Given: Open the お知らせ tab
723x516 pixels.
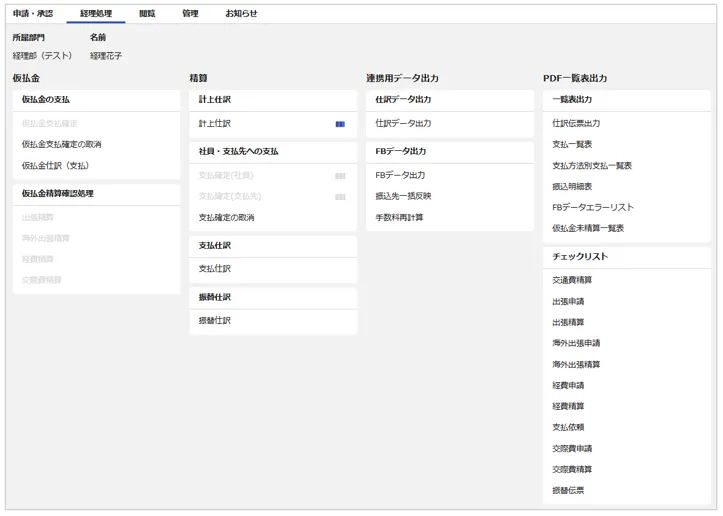Looking at the screenshot, I should [x=241, y=14].
